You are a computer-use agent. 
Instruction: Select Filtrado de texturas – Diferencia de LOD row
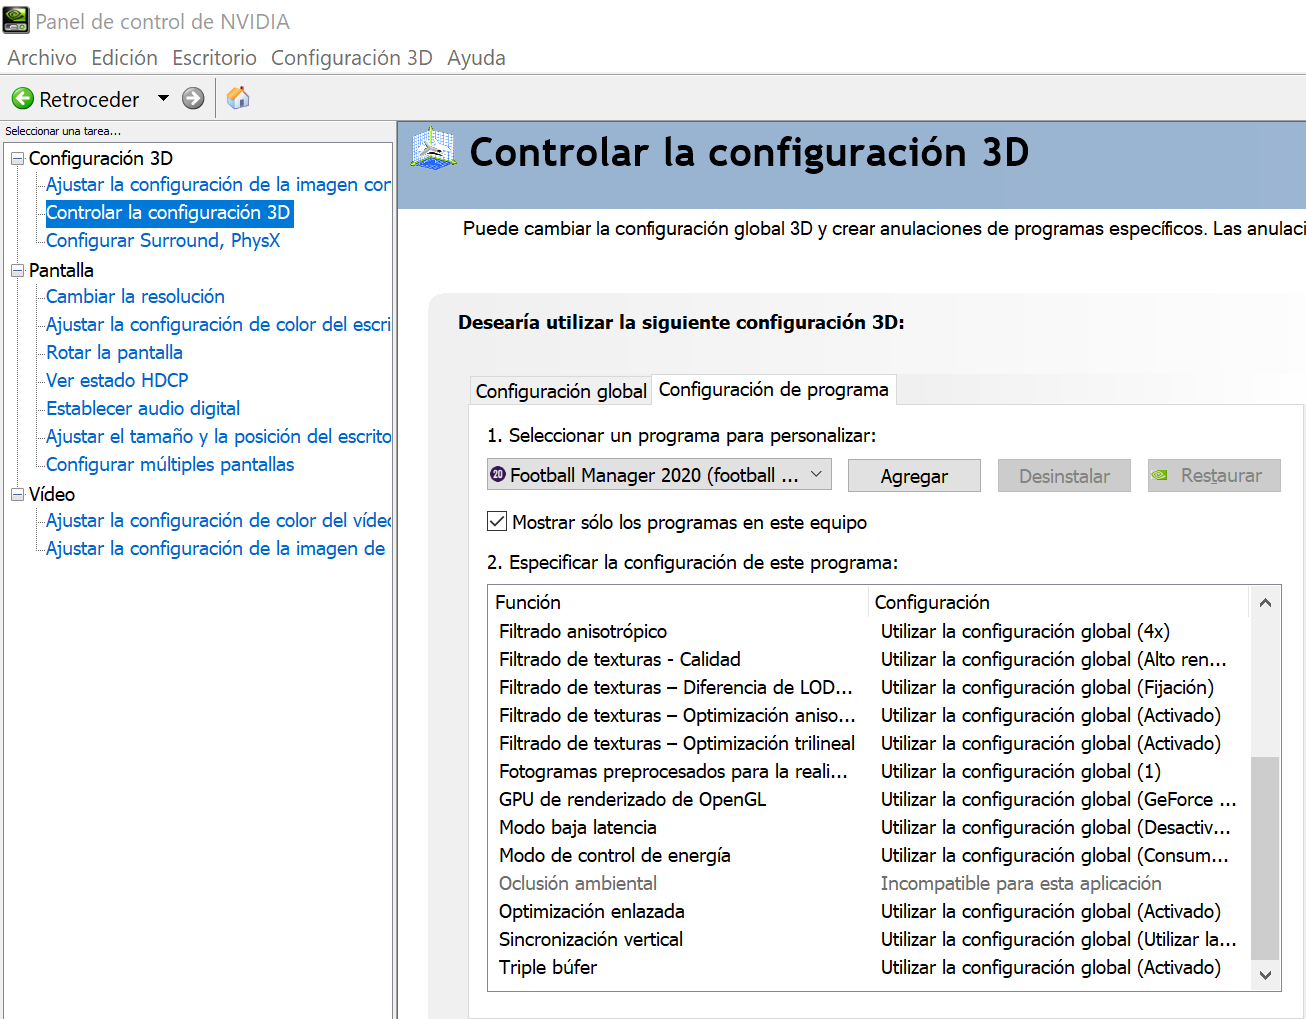coord(868,687)
